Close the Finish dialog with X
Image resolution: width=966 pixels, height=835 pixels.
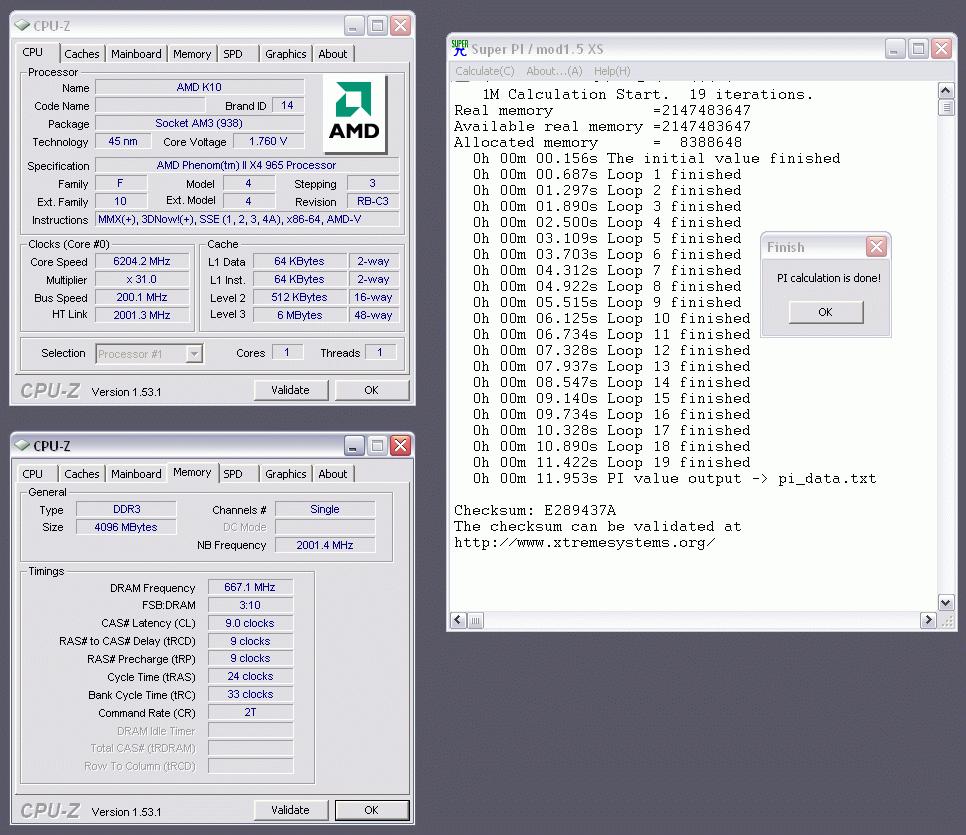[876, 247]
